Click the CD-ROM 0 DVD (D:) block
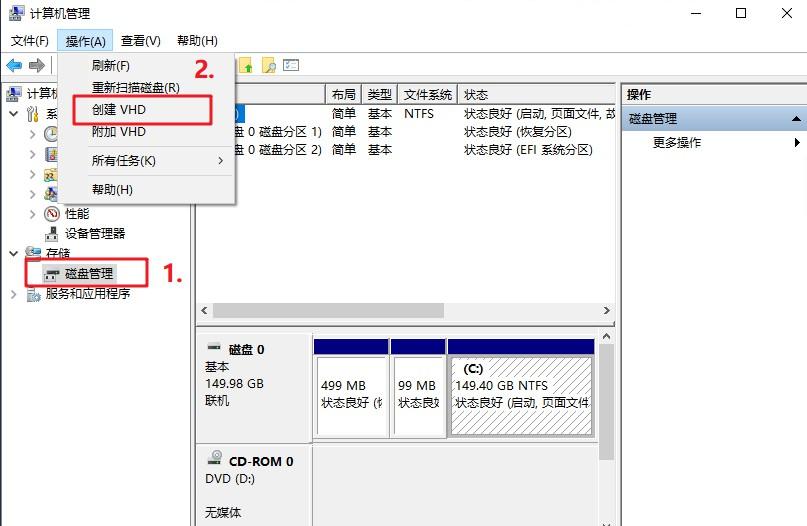 coord(254,485)
